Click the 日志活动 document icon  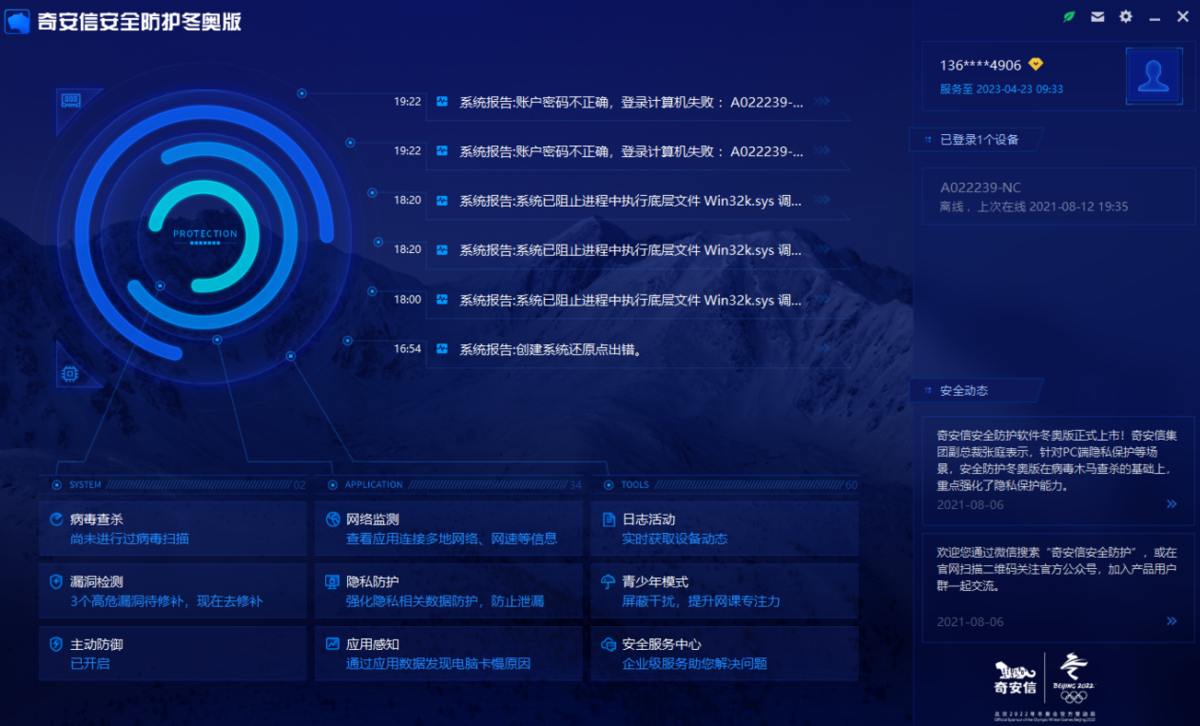coord(608,520)
